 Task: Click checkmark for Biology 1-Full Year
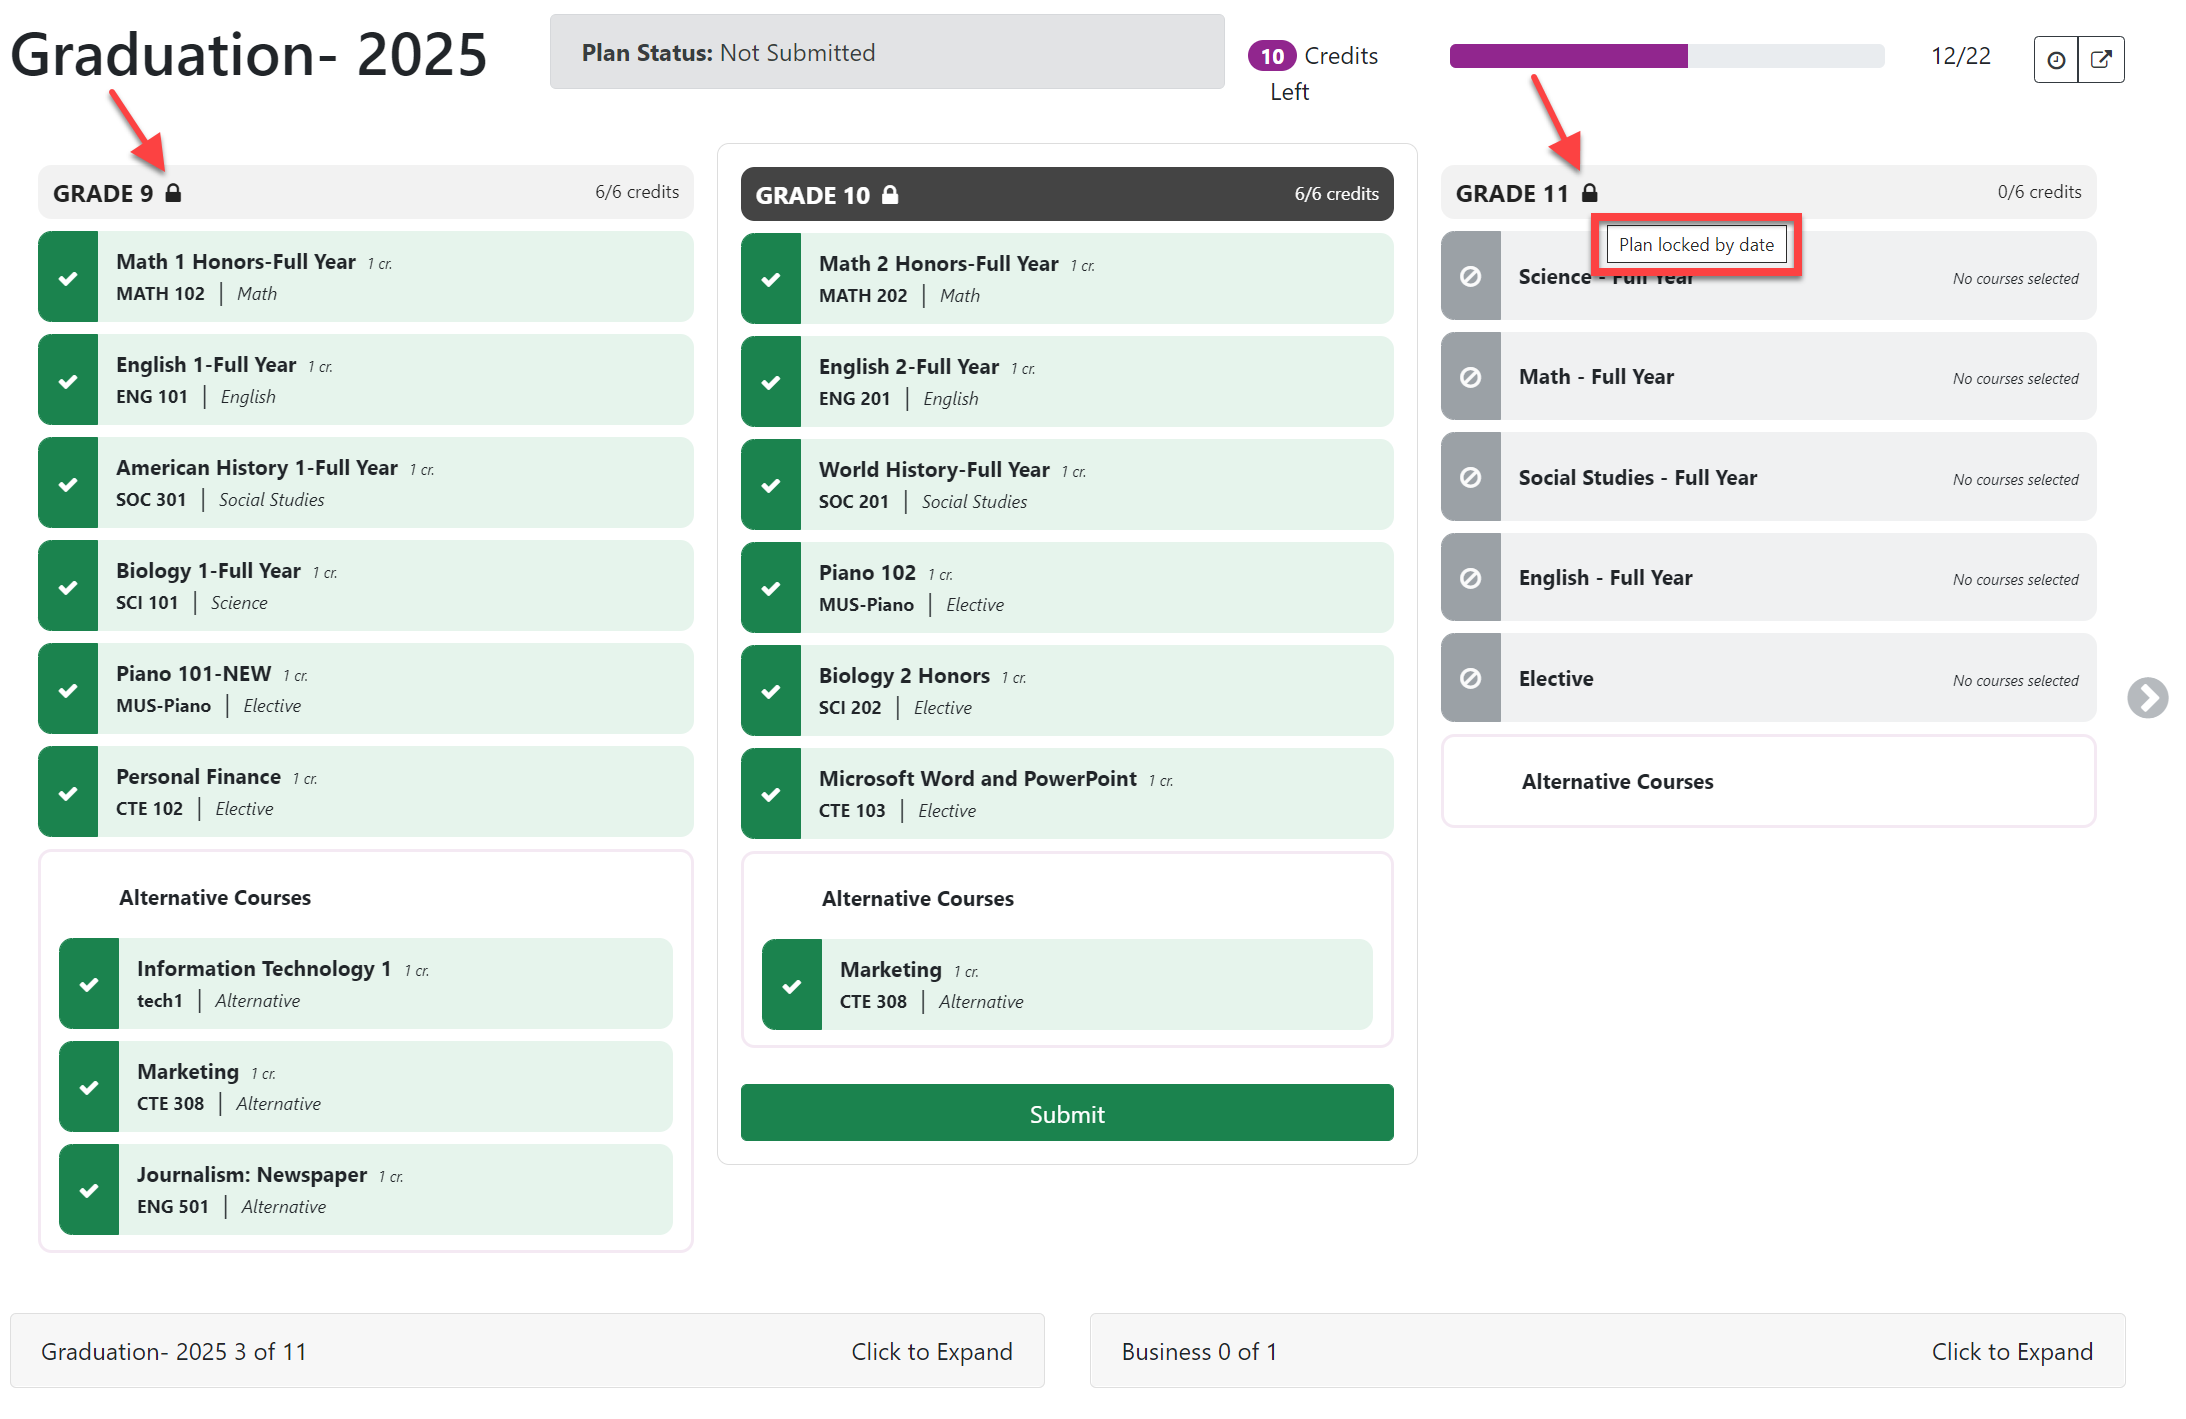coord(68,586)
